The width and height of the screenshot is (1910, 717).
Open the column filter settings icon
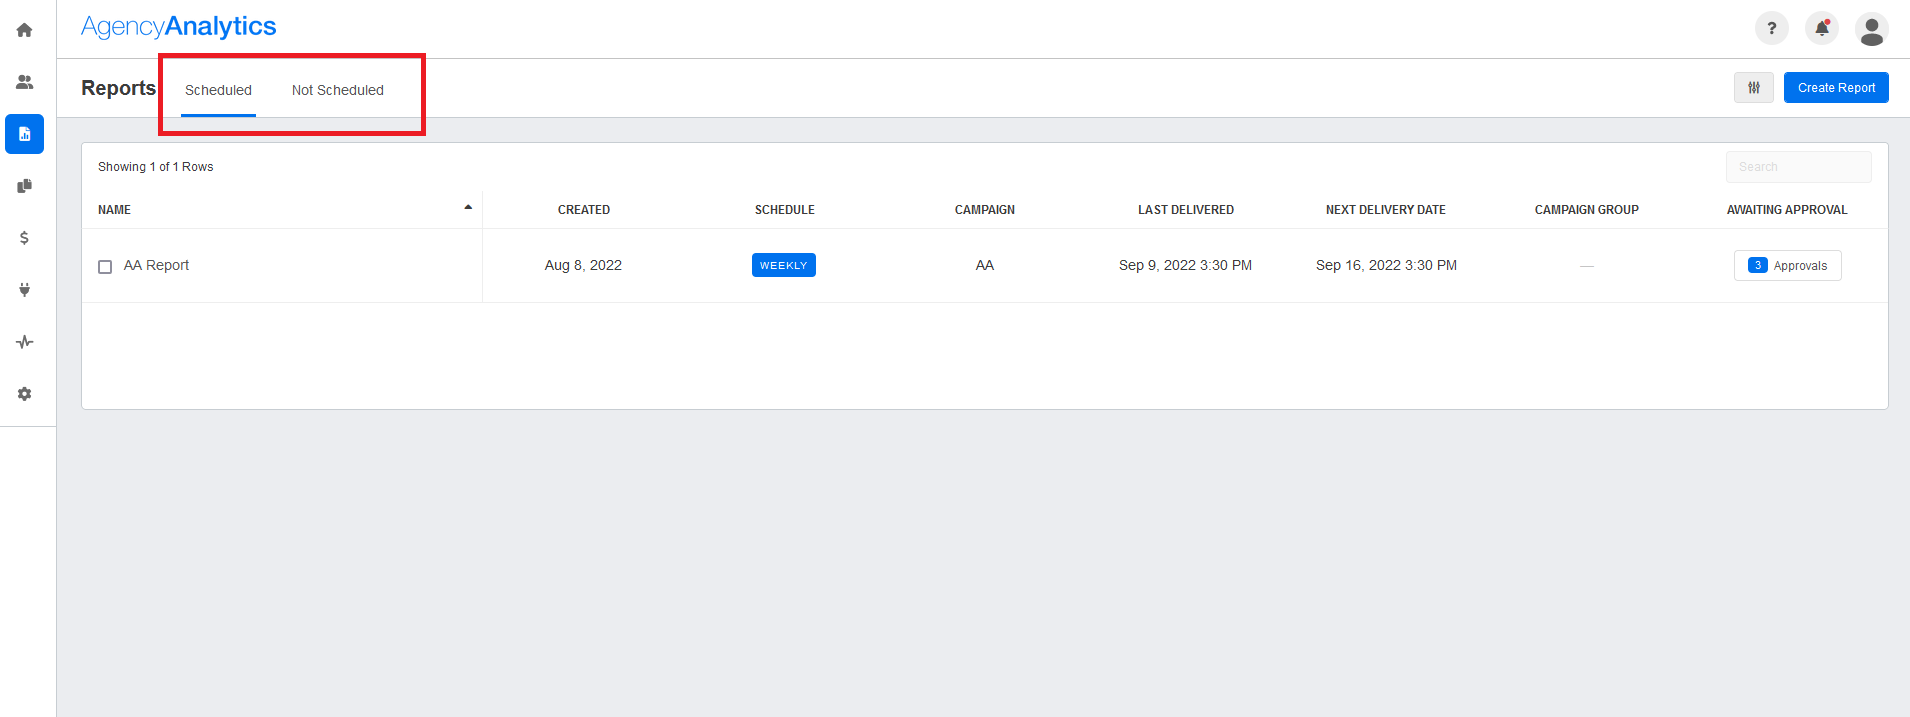point(1754,88)
